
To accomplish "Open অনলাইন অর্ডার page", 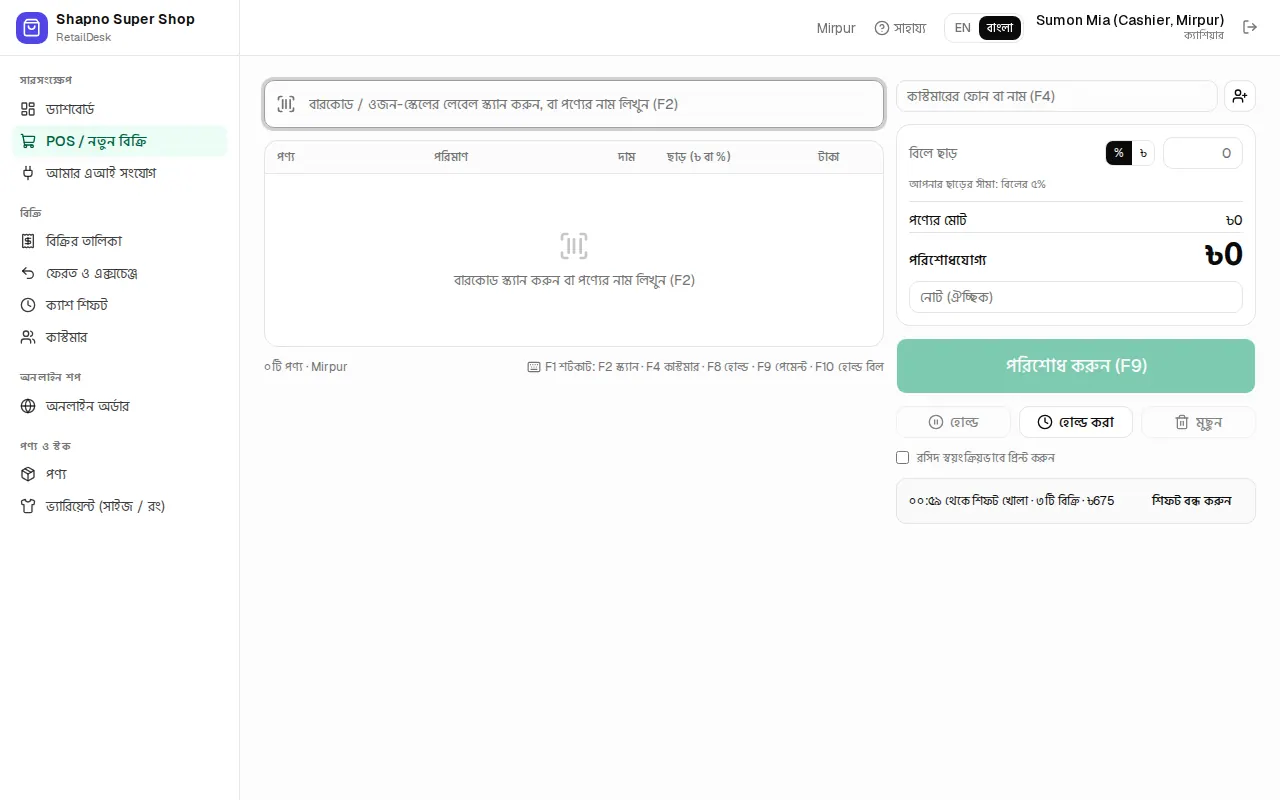I will click(120, 406).
